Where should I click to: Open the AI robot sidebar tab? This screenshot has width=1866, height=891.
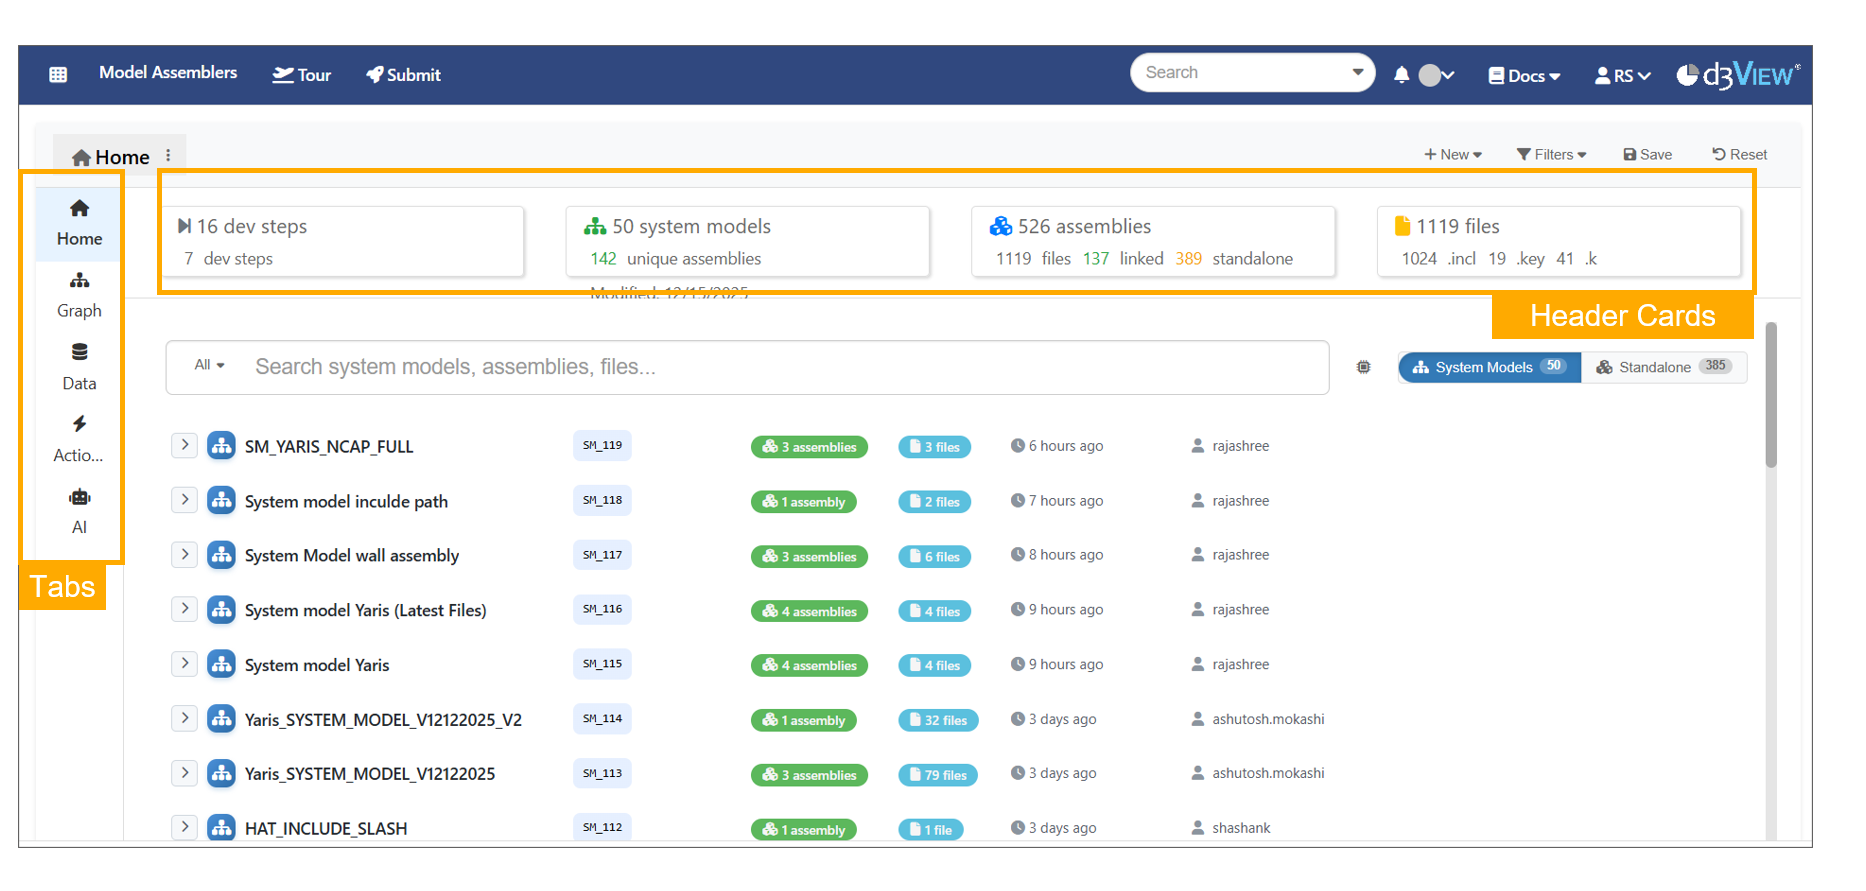[79, 511]
